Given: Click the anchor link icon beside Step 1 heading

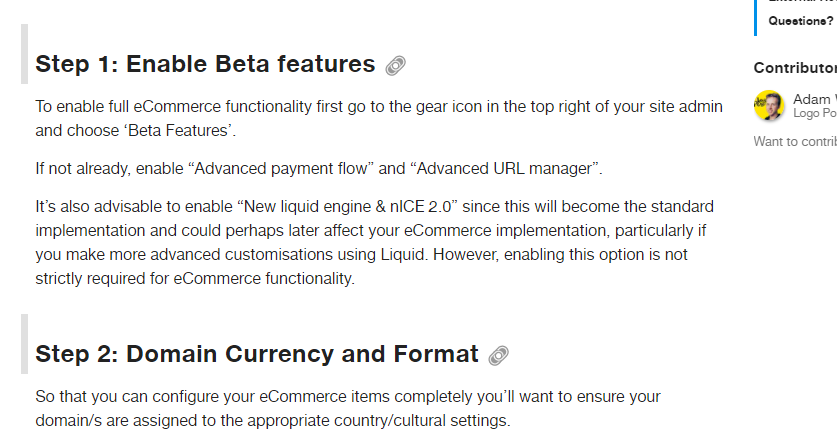Looking at the screenshot, I should click(396, 65).
